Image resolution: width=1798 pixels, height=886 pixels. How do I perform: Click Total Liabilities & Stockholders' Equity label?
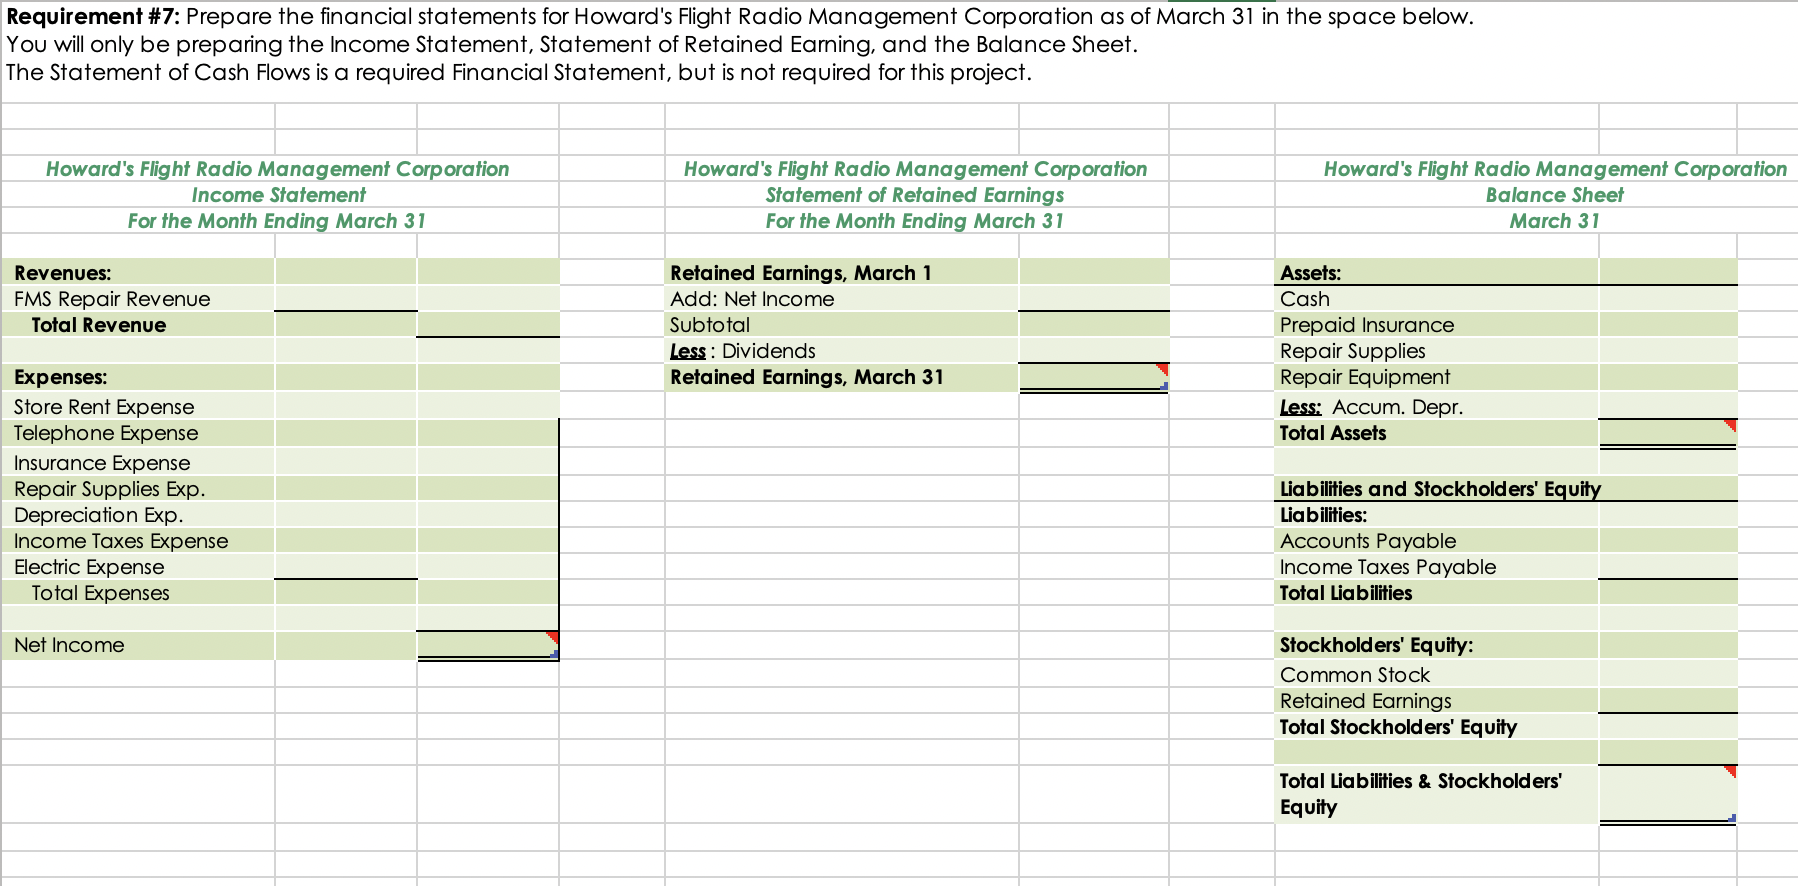point(1437,794)
